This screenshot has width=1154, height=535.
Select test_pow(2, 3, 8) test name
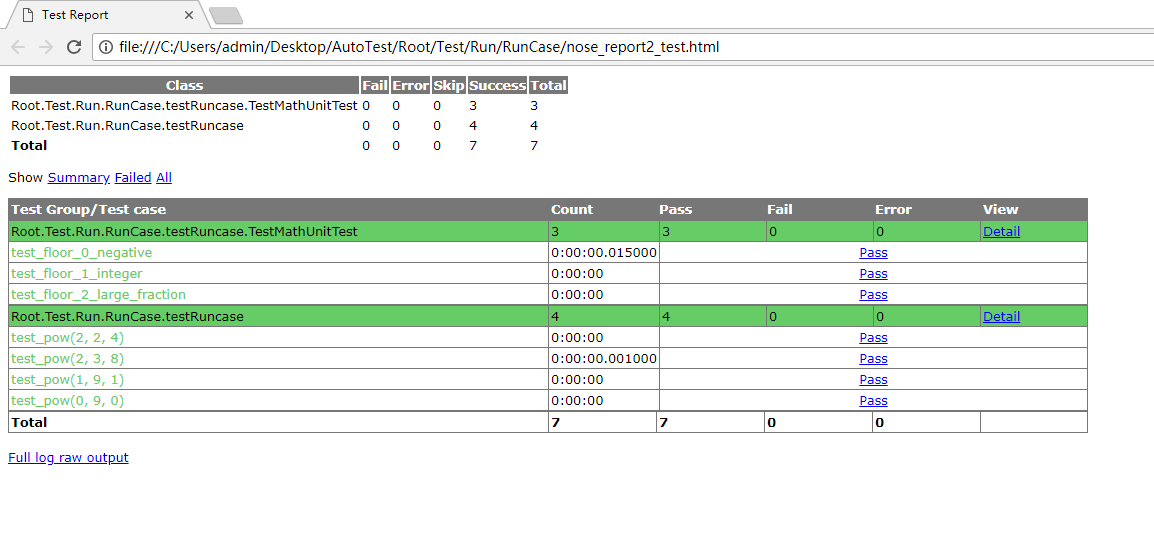tap(68, 359)
